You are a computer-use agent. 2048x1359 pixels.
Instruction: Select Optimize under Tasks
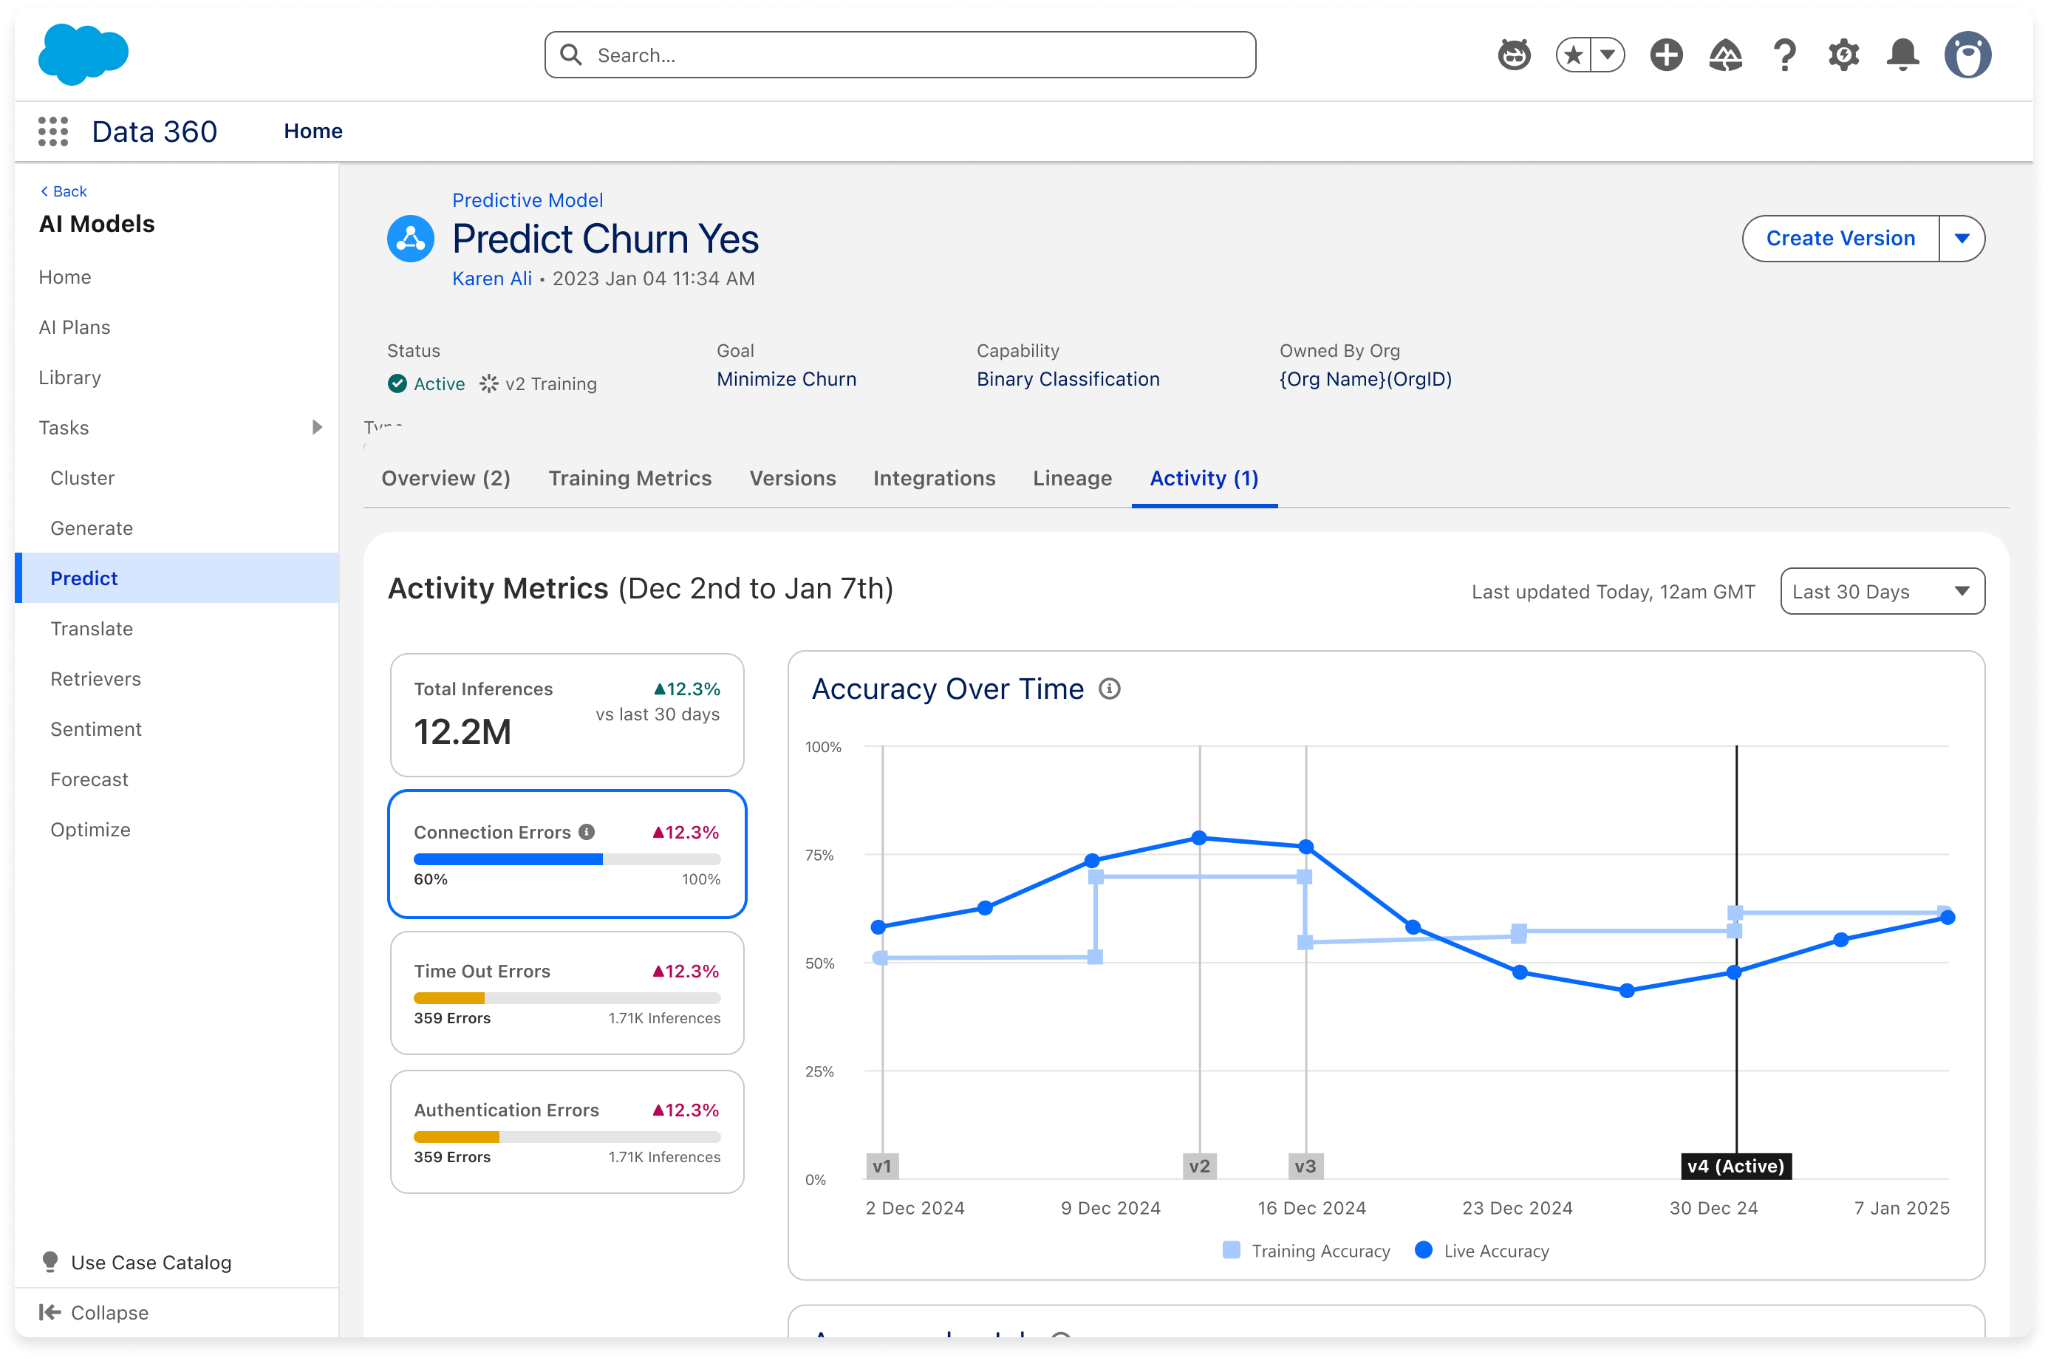(177, 829)
